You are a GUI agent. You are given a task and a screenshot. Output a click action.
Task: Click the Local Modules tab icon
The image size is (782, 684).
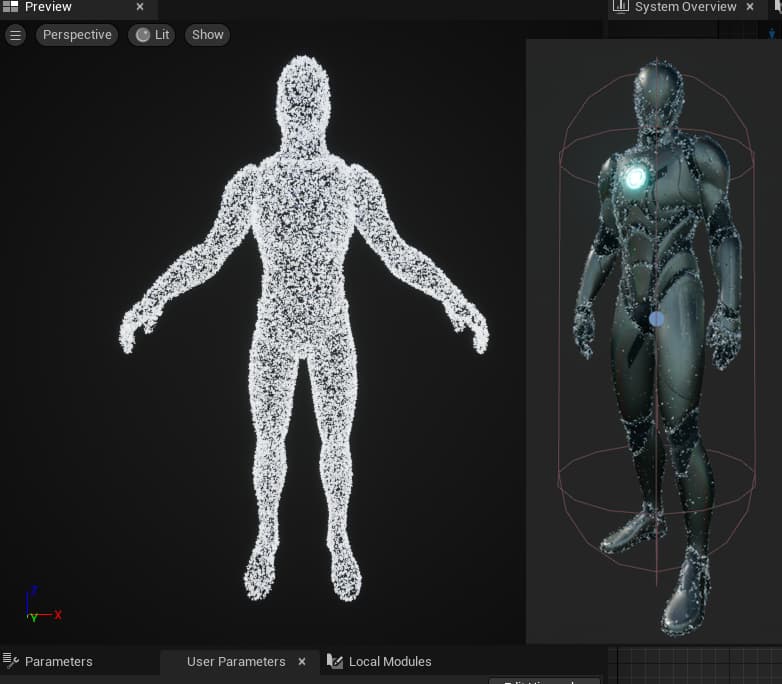click(335, 661)
